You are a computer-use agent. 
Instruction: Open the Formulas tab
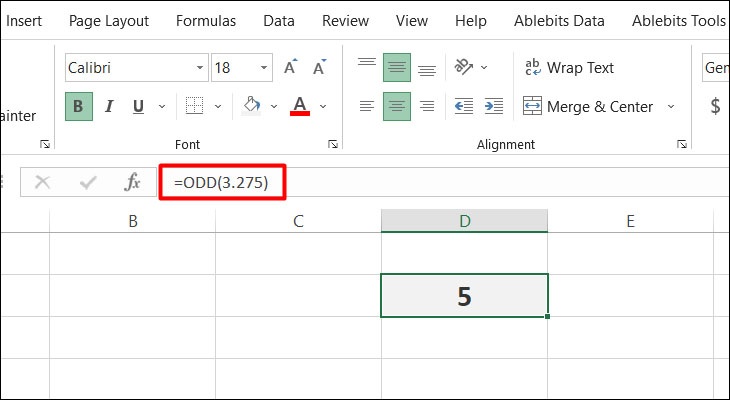(206, 20)
